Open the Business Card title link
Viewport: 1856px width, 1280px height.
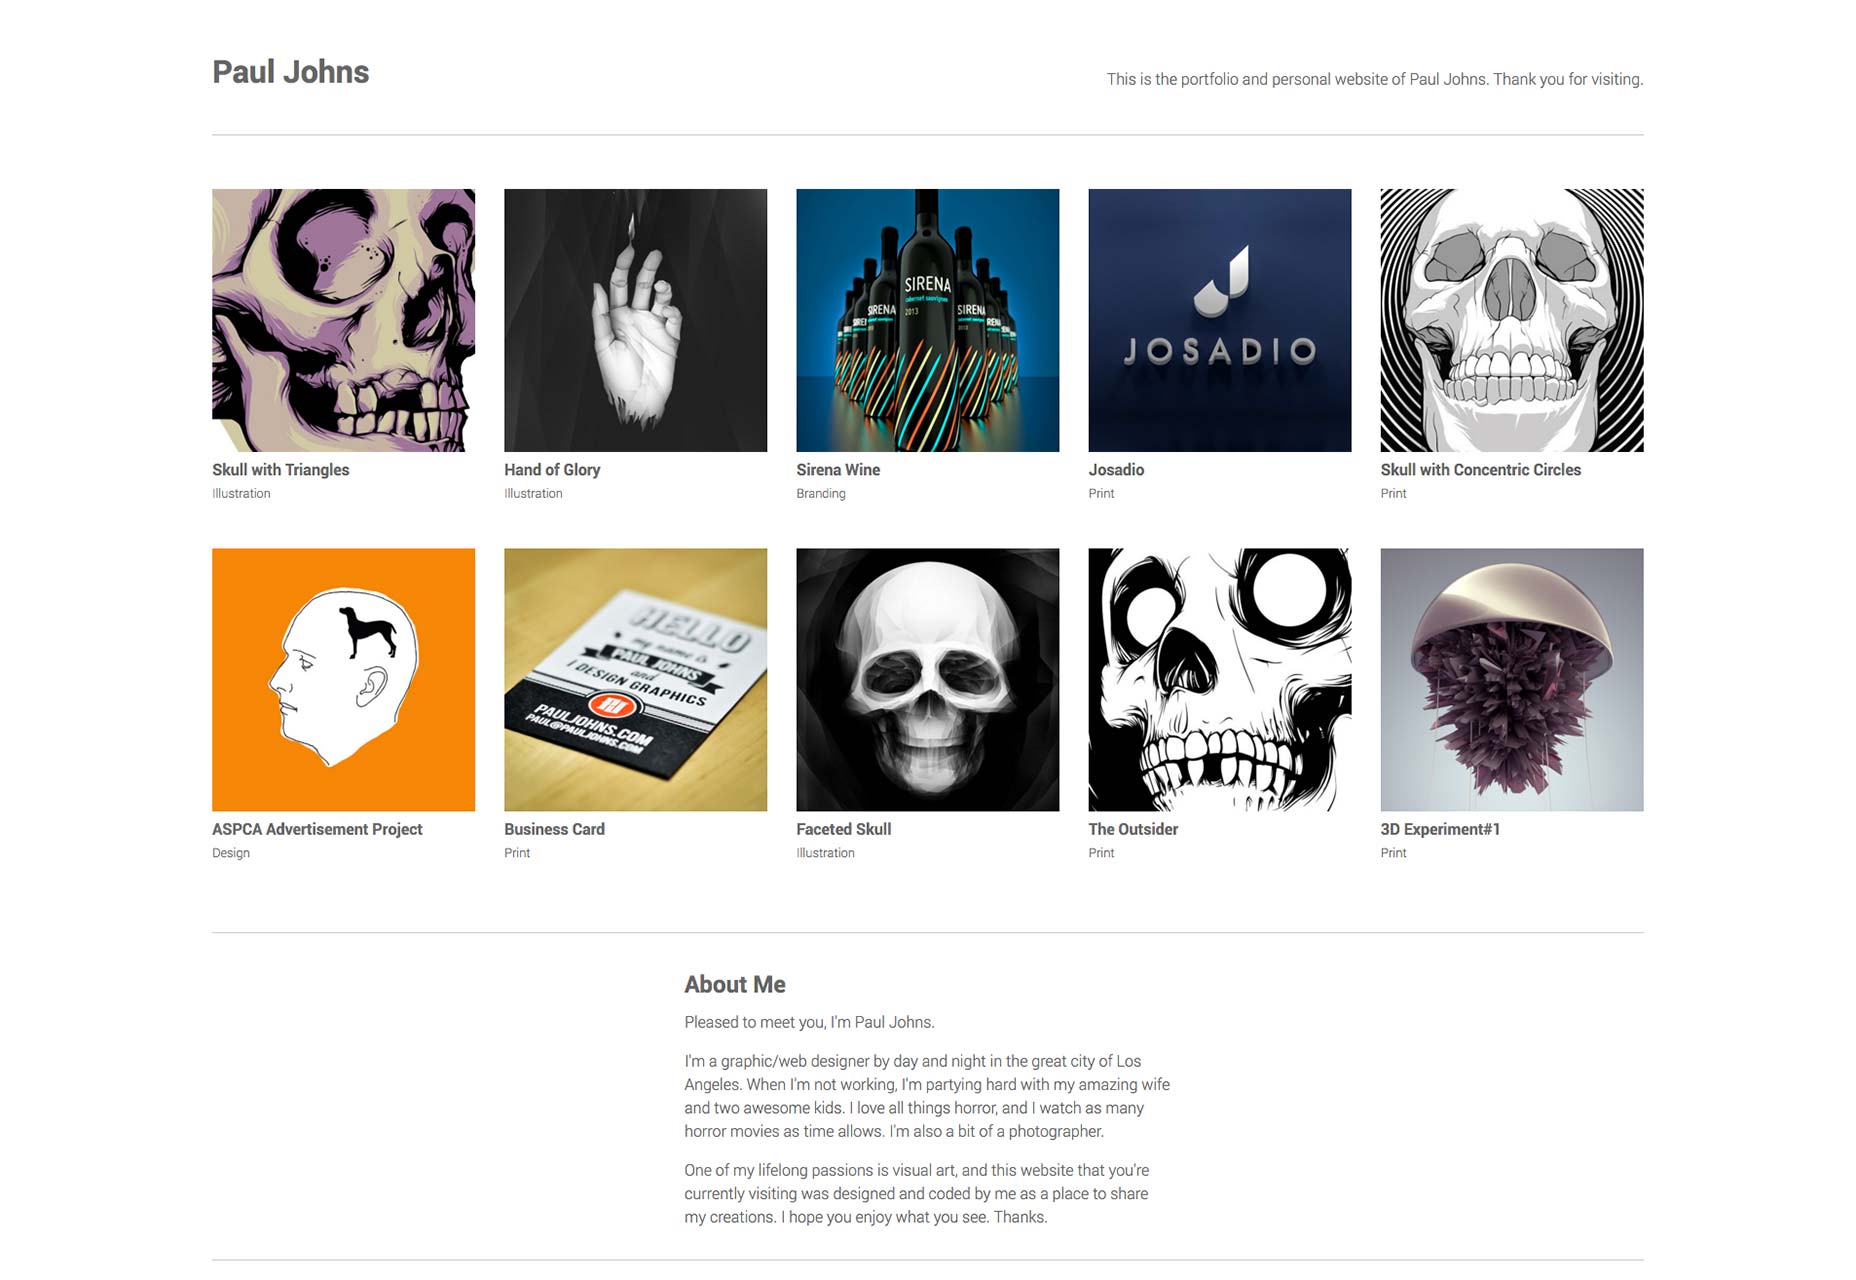554,829
